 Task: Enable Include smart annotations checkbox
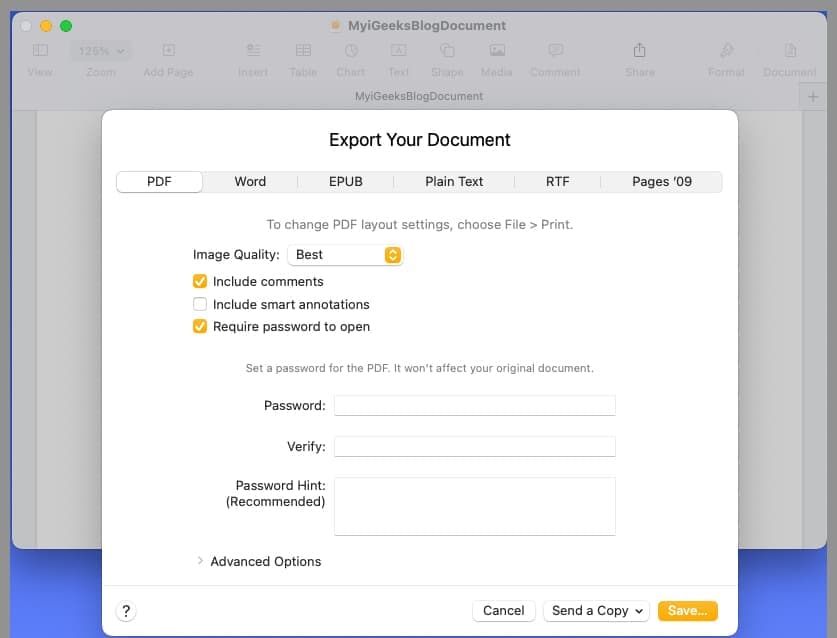200,304
